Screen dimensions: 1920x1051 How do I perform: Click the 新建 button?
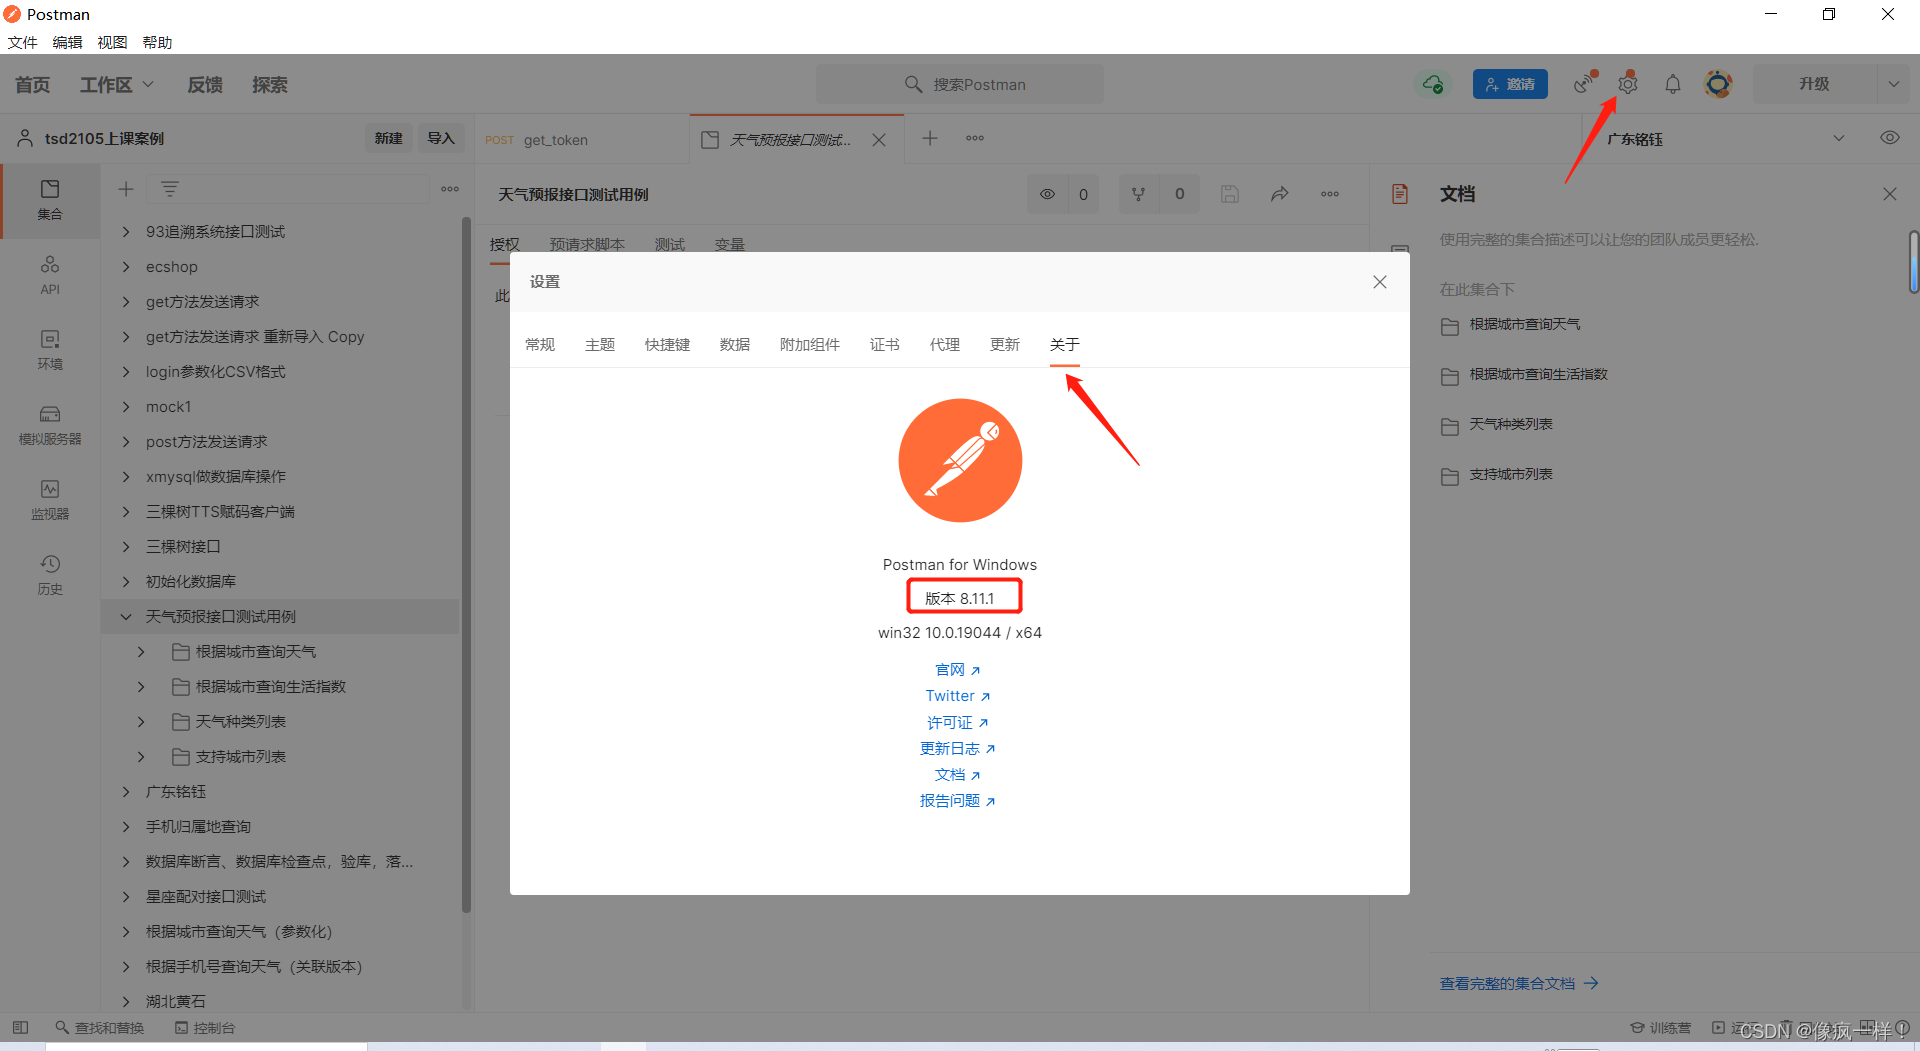pyautogui.click(x=389, y=138)
